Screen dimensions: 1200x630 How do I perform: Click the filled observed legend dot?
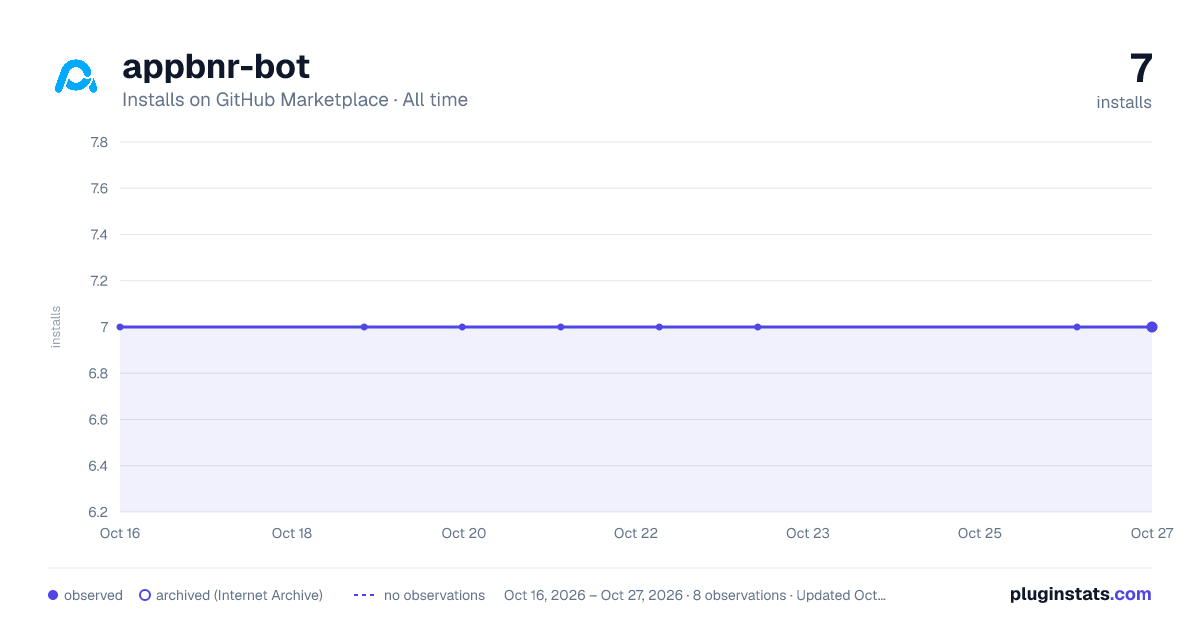coord(53,595)
